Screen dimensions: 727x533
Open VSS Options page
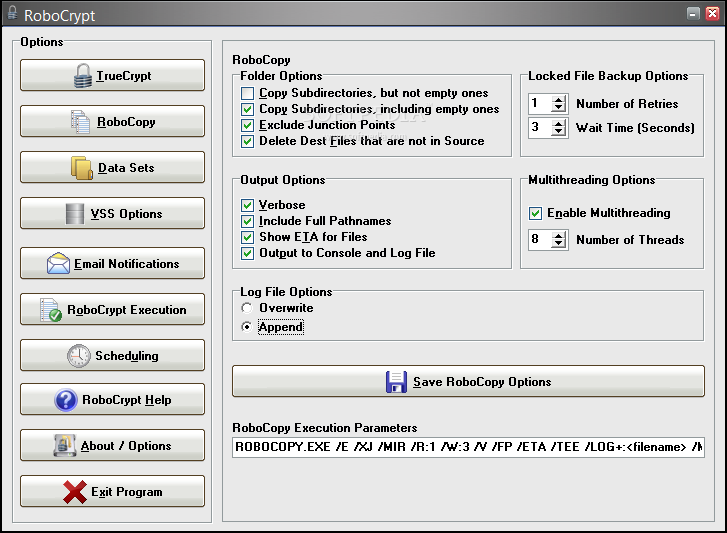[x=112, y=213]
